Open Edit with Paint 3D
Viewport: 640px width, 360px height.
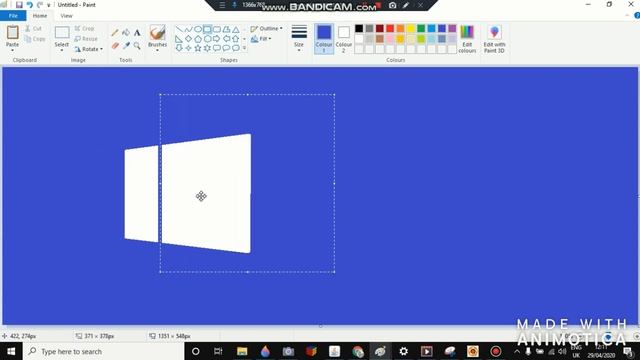coord(494,39)
